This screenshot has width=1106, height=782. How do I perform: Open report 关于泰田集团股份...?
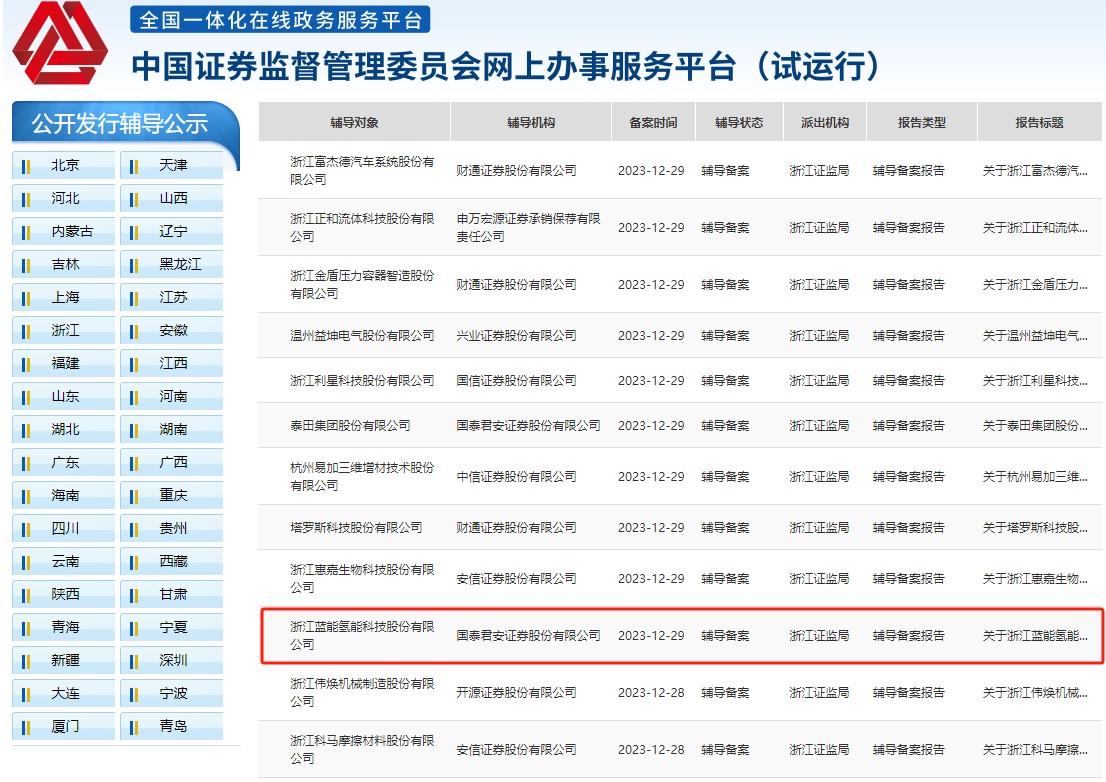click(1035, 426)
